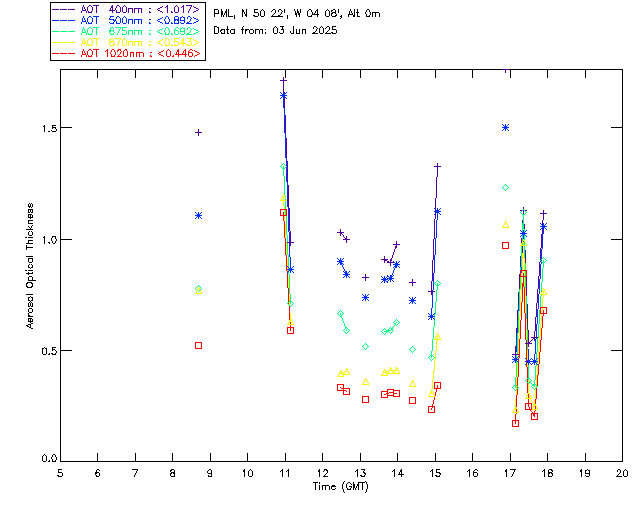
Task: Click the 'Time (GMT)' axis label
Action: click(x=340, y=487)
